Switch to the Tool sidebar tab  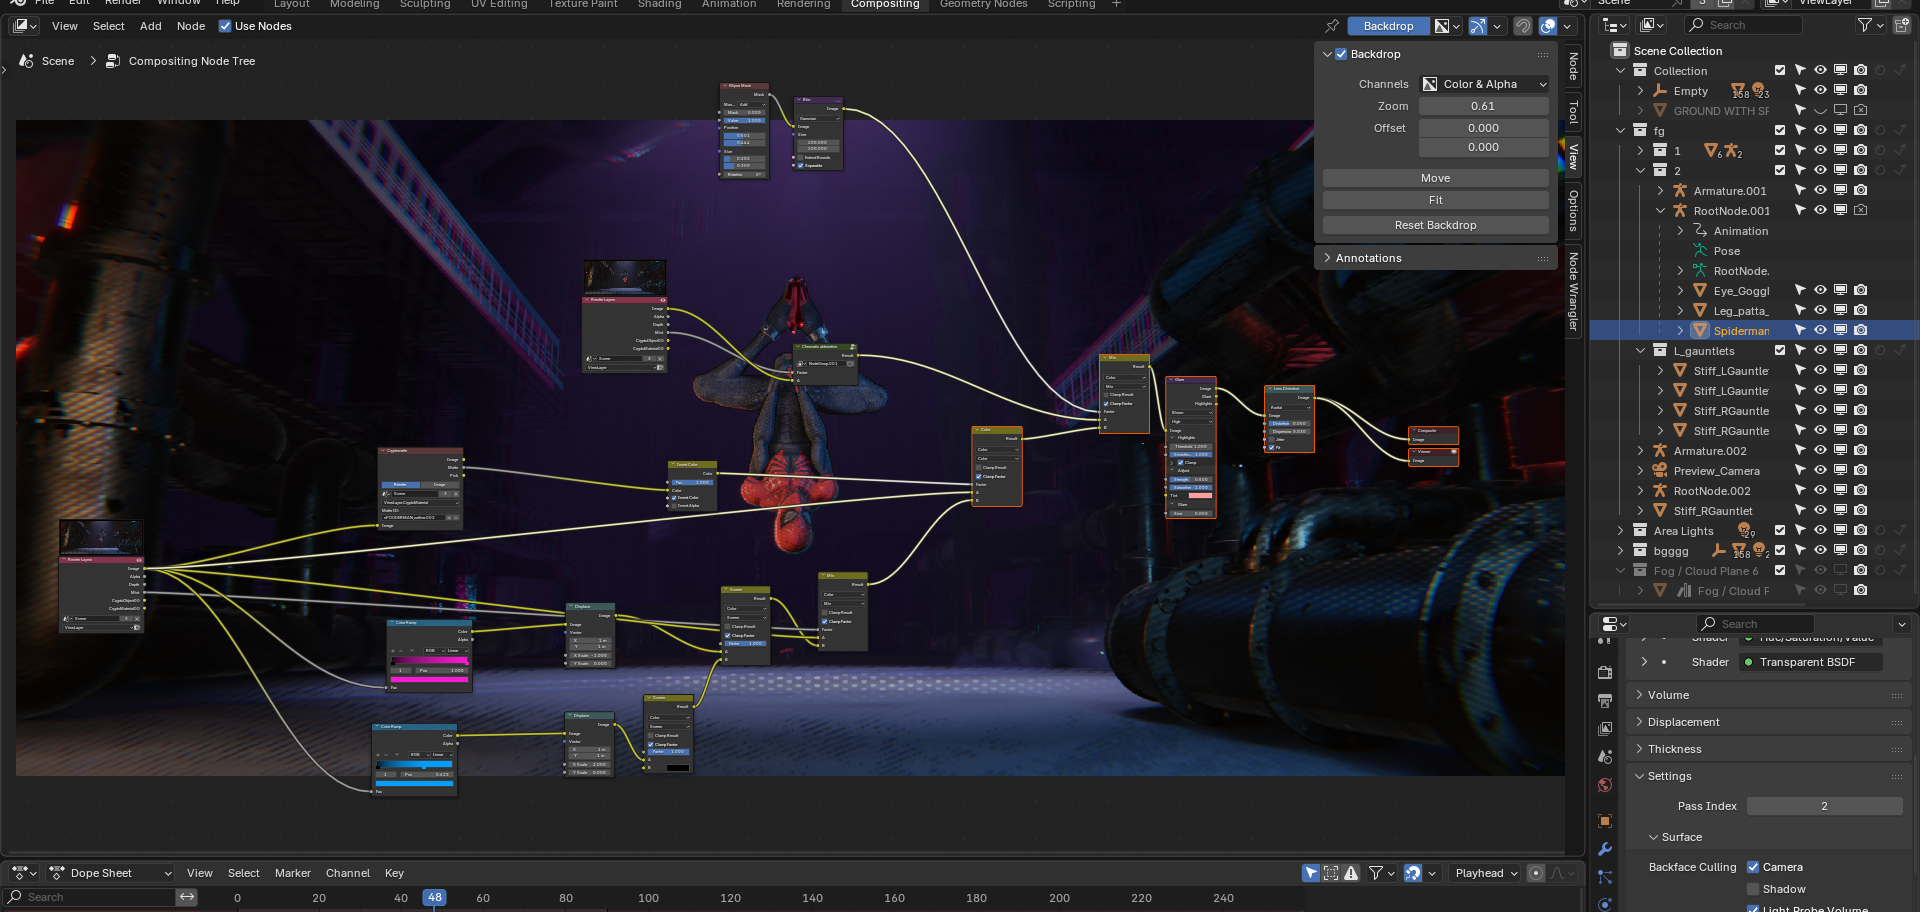1573,112
